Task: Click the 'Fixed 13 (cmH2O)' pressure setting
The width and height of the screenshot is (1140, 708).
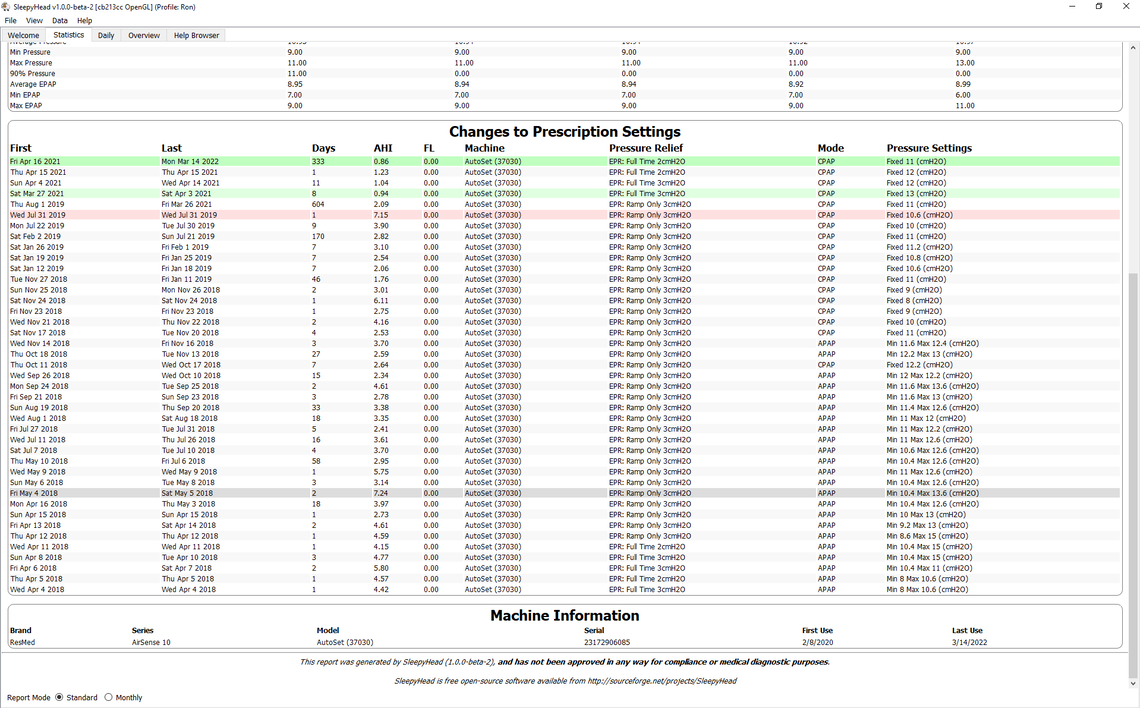Action: pos(916,193)
